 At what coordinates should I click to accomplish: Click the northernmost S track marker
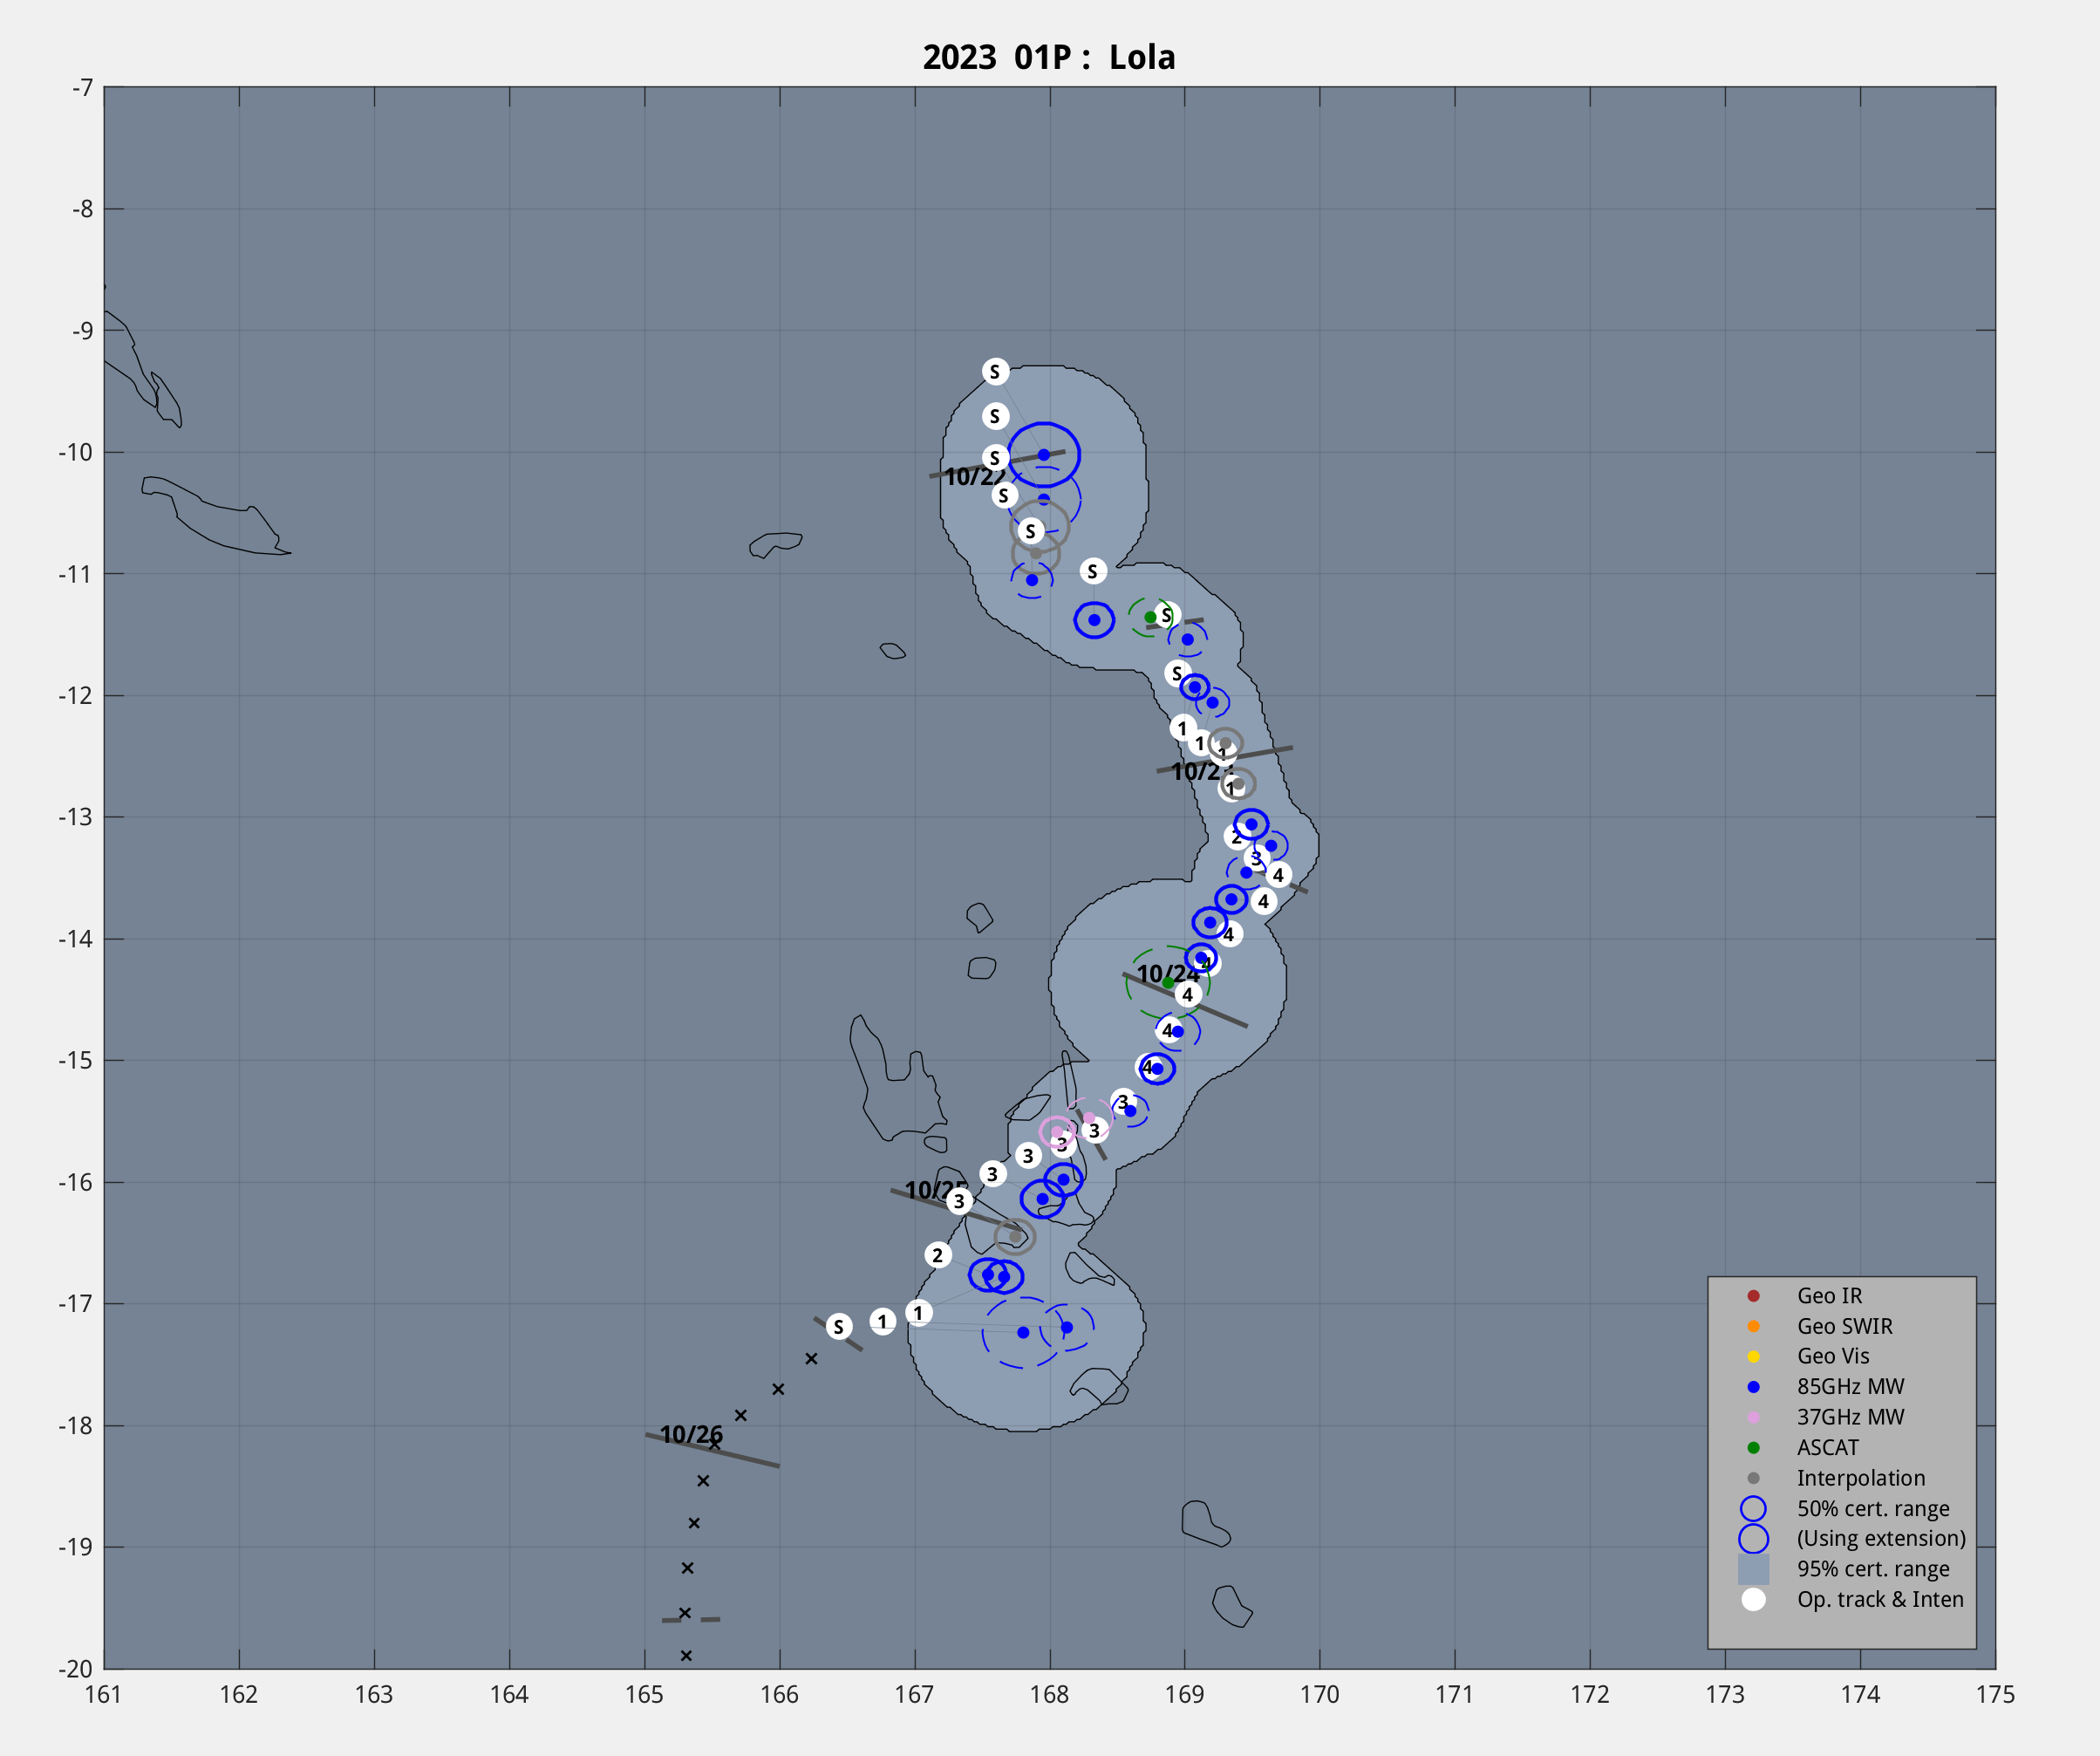click(x=995, y=372)
